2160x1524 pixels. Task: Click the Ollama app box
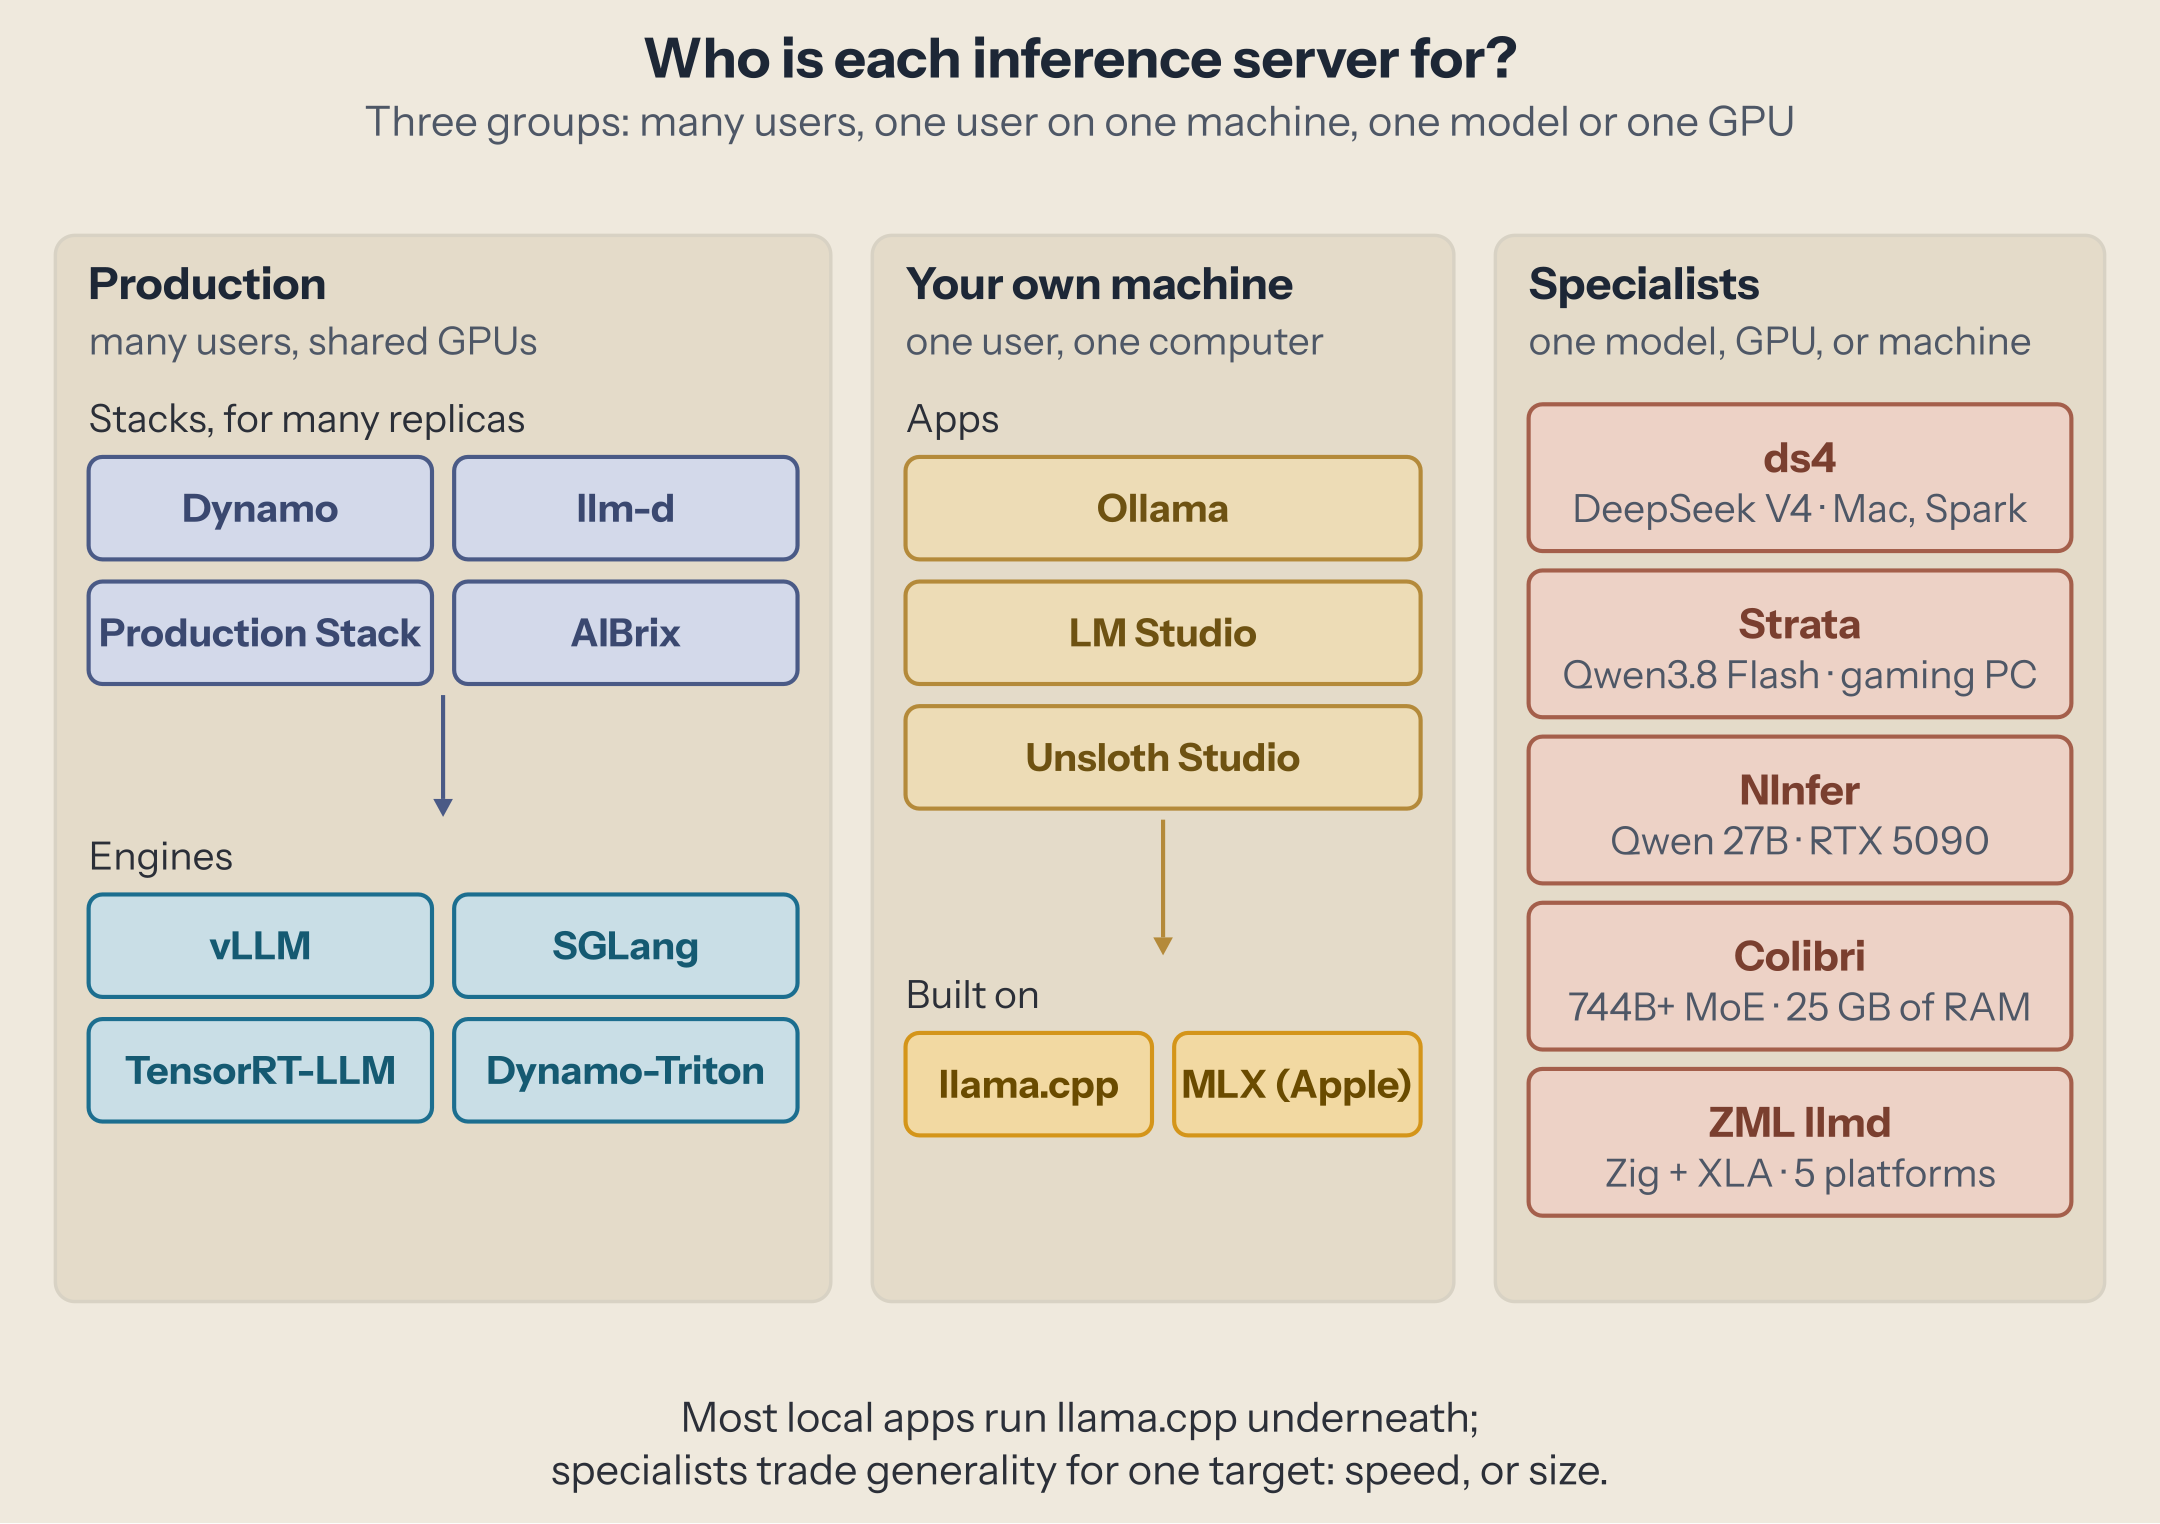coord(1163,508)
